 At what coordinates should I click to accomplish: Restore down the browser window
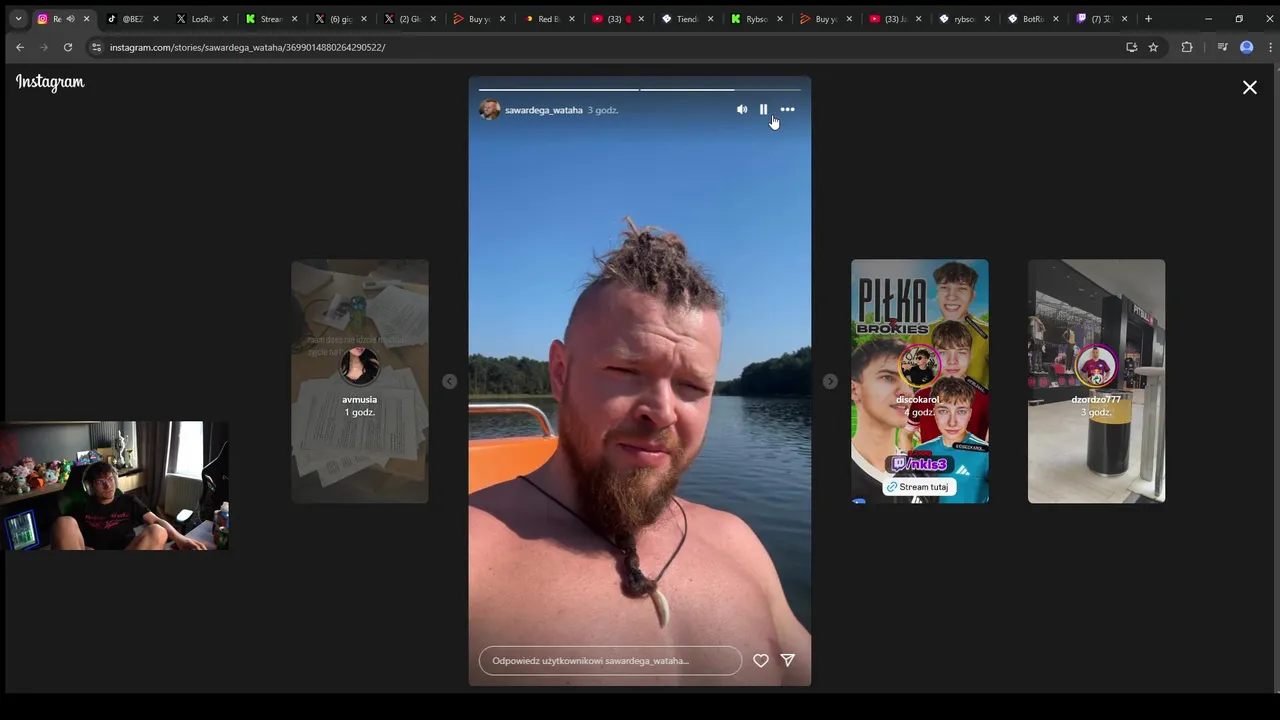[1239, 19]
